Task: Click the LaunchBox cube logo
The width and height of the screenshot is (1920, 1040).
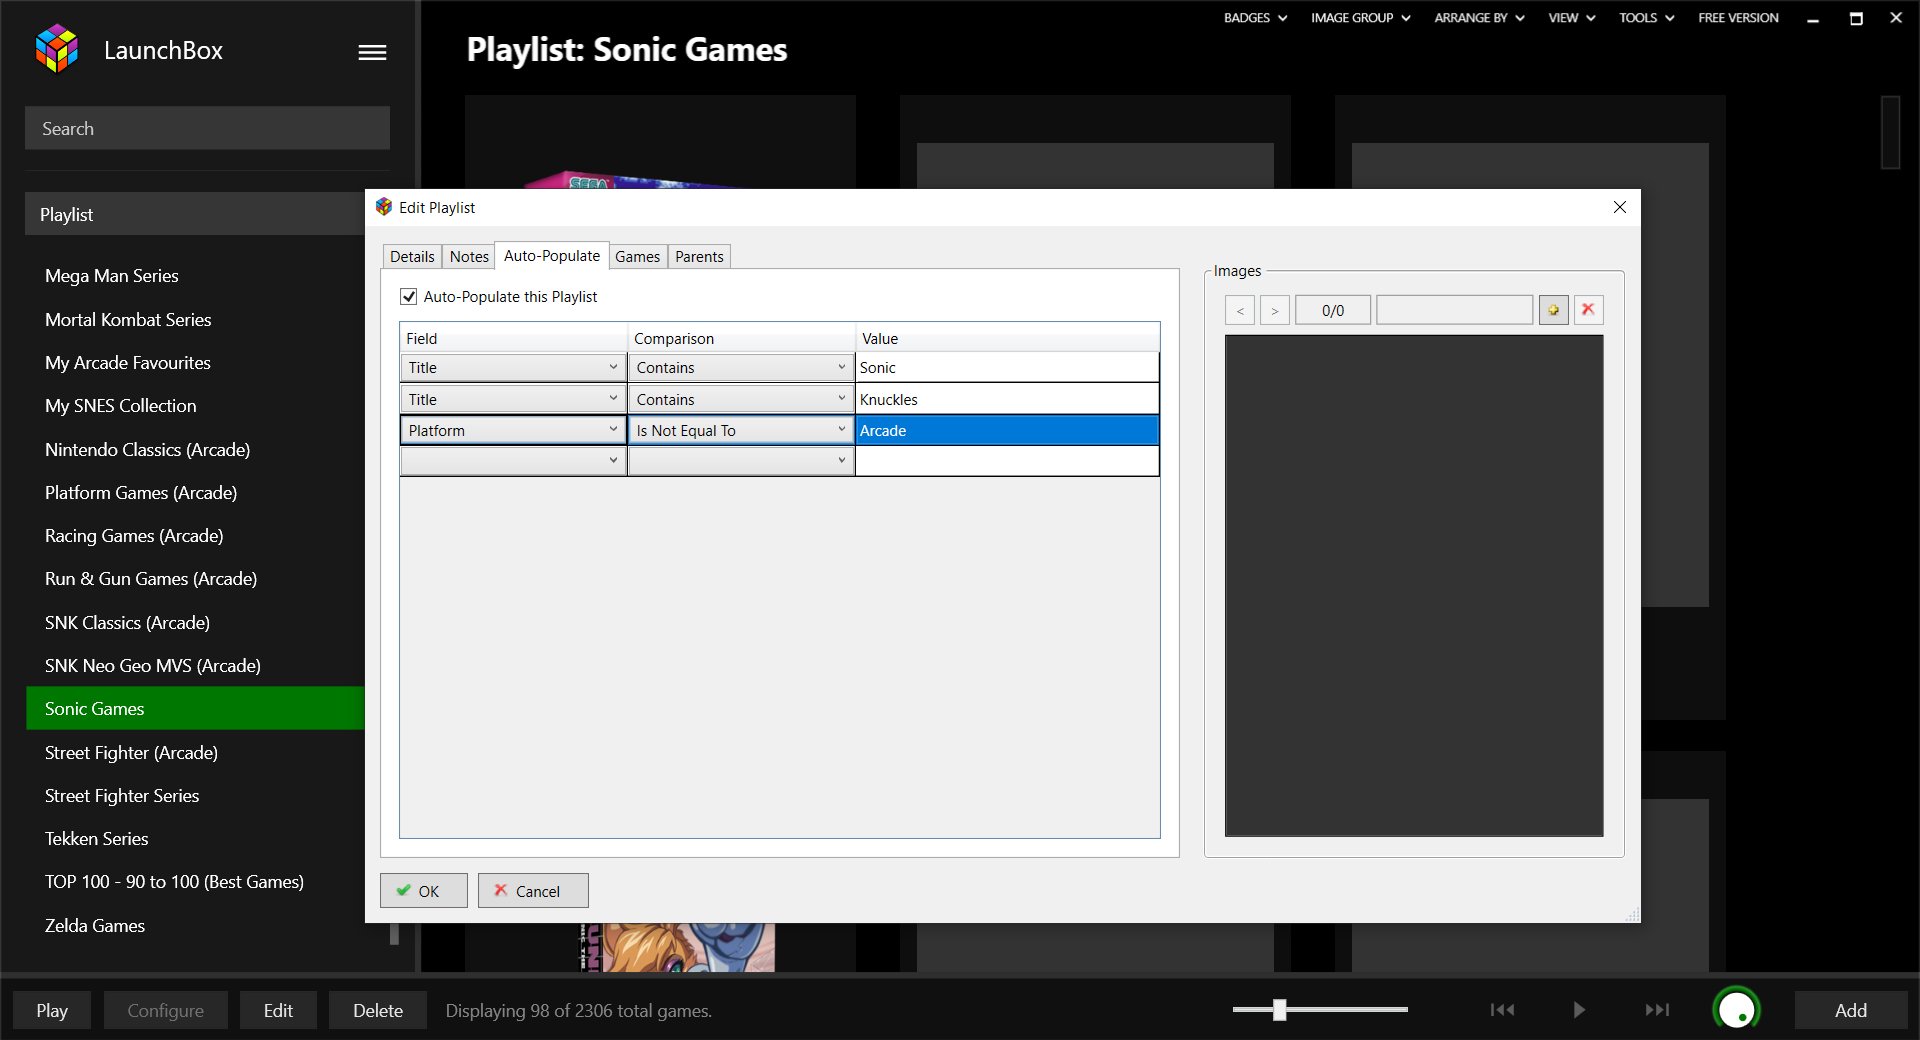Action: point(57,49)
